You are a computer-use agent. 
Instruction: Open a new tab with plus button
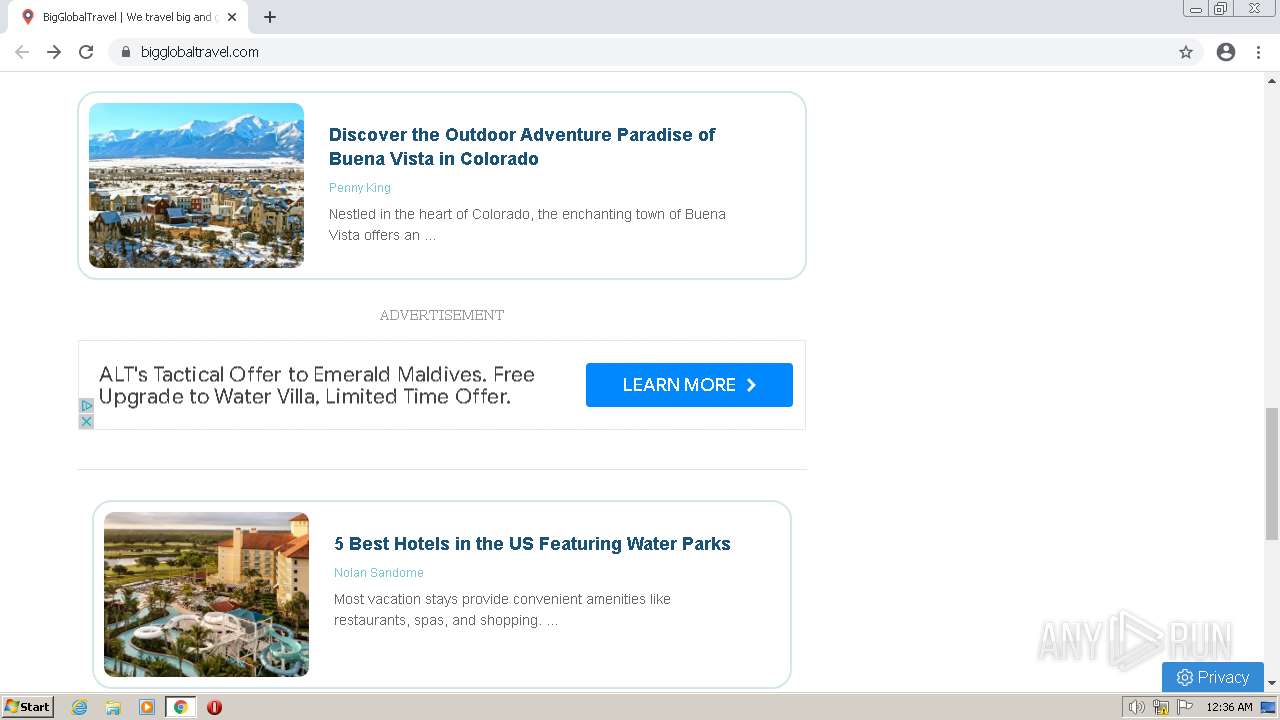click(270, 17)
